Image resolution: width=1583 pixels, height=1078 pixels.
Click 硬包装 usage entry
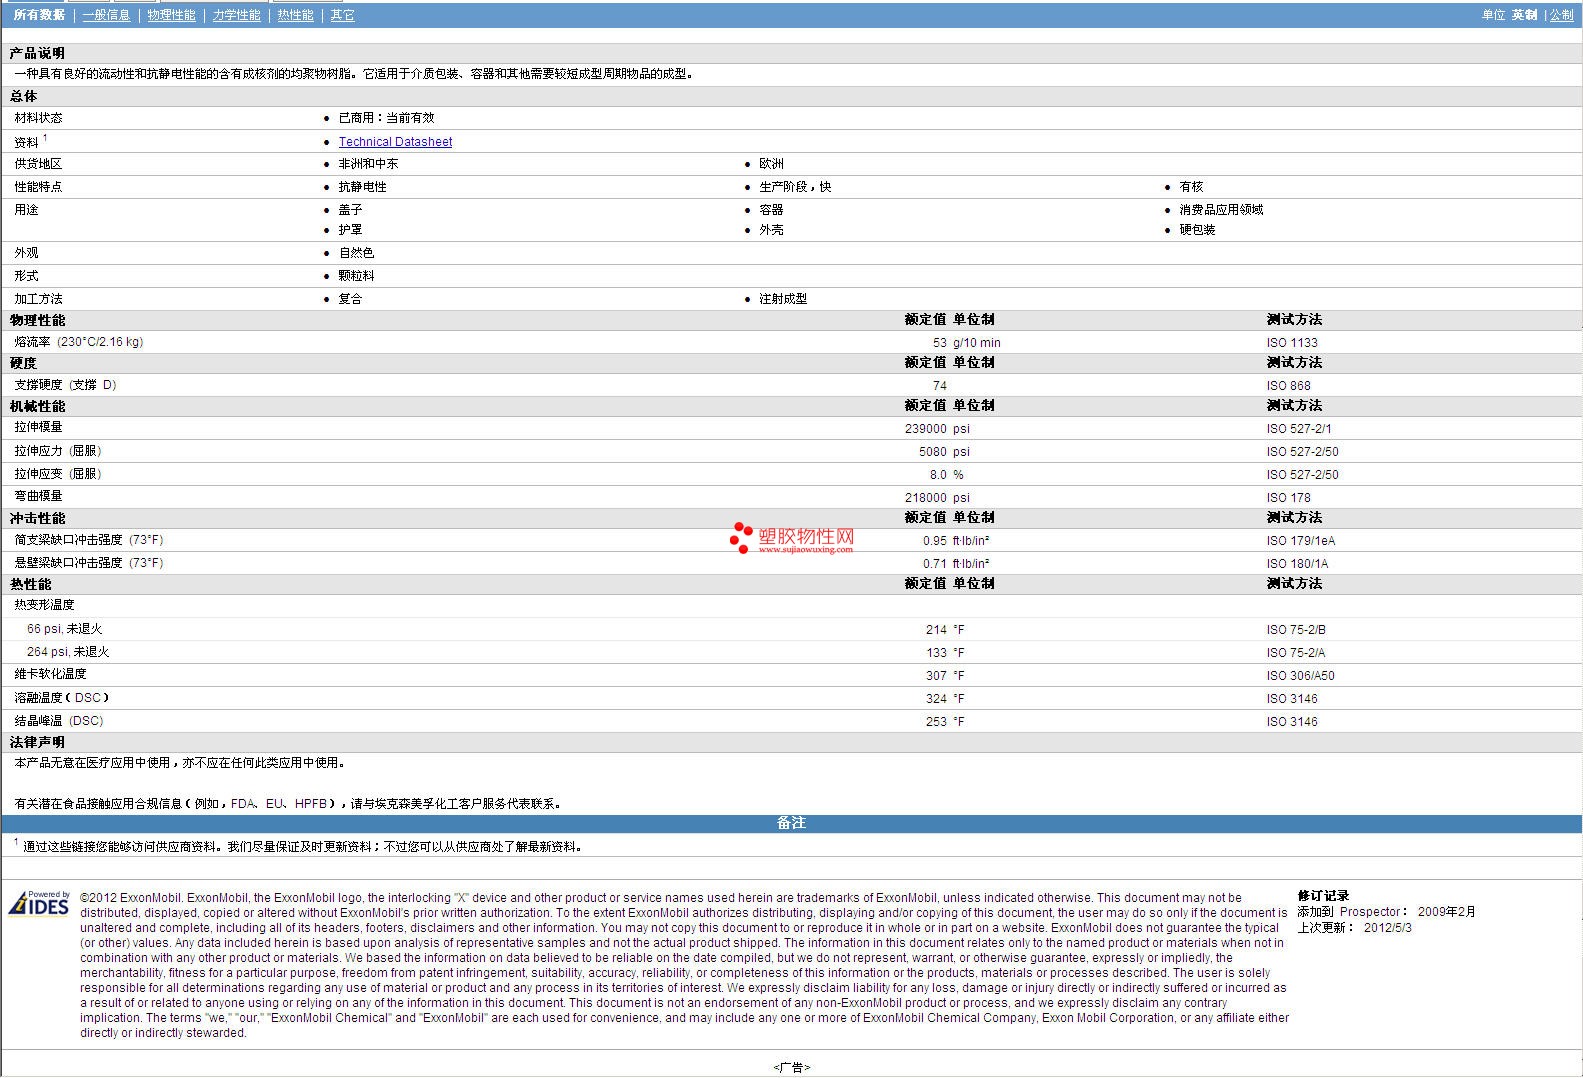point(1197,230)
